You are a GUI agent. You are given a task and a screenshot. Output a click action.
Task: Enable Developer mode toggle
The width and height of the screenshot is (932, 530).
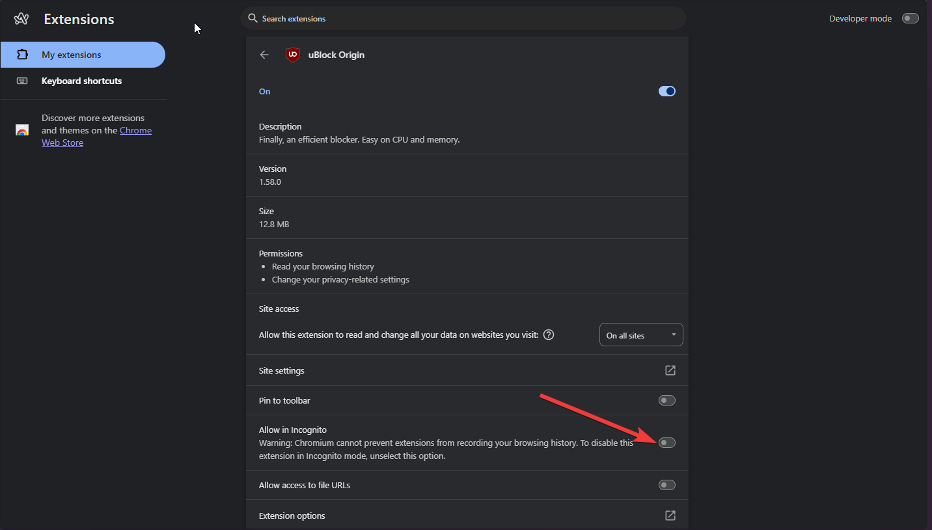(910, 18)
